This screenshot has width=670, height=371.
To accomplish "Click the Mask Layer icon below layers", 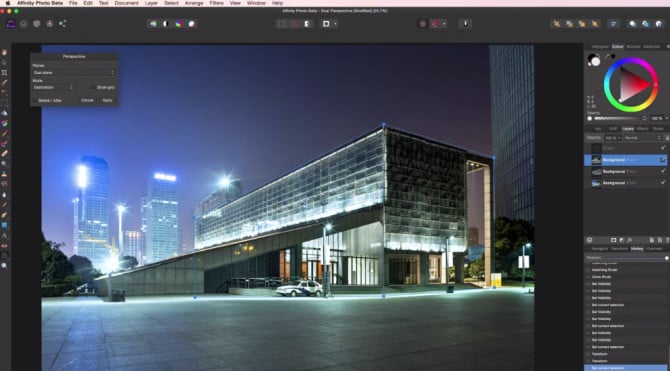I will [x=613, y=241].
